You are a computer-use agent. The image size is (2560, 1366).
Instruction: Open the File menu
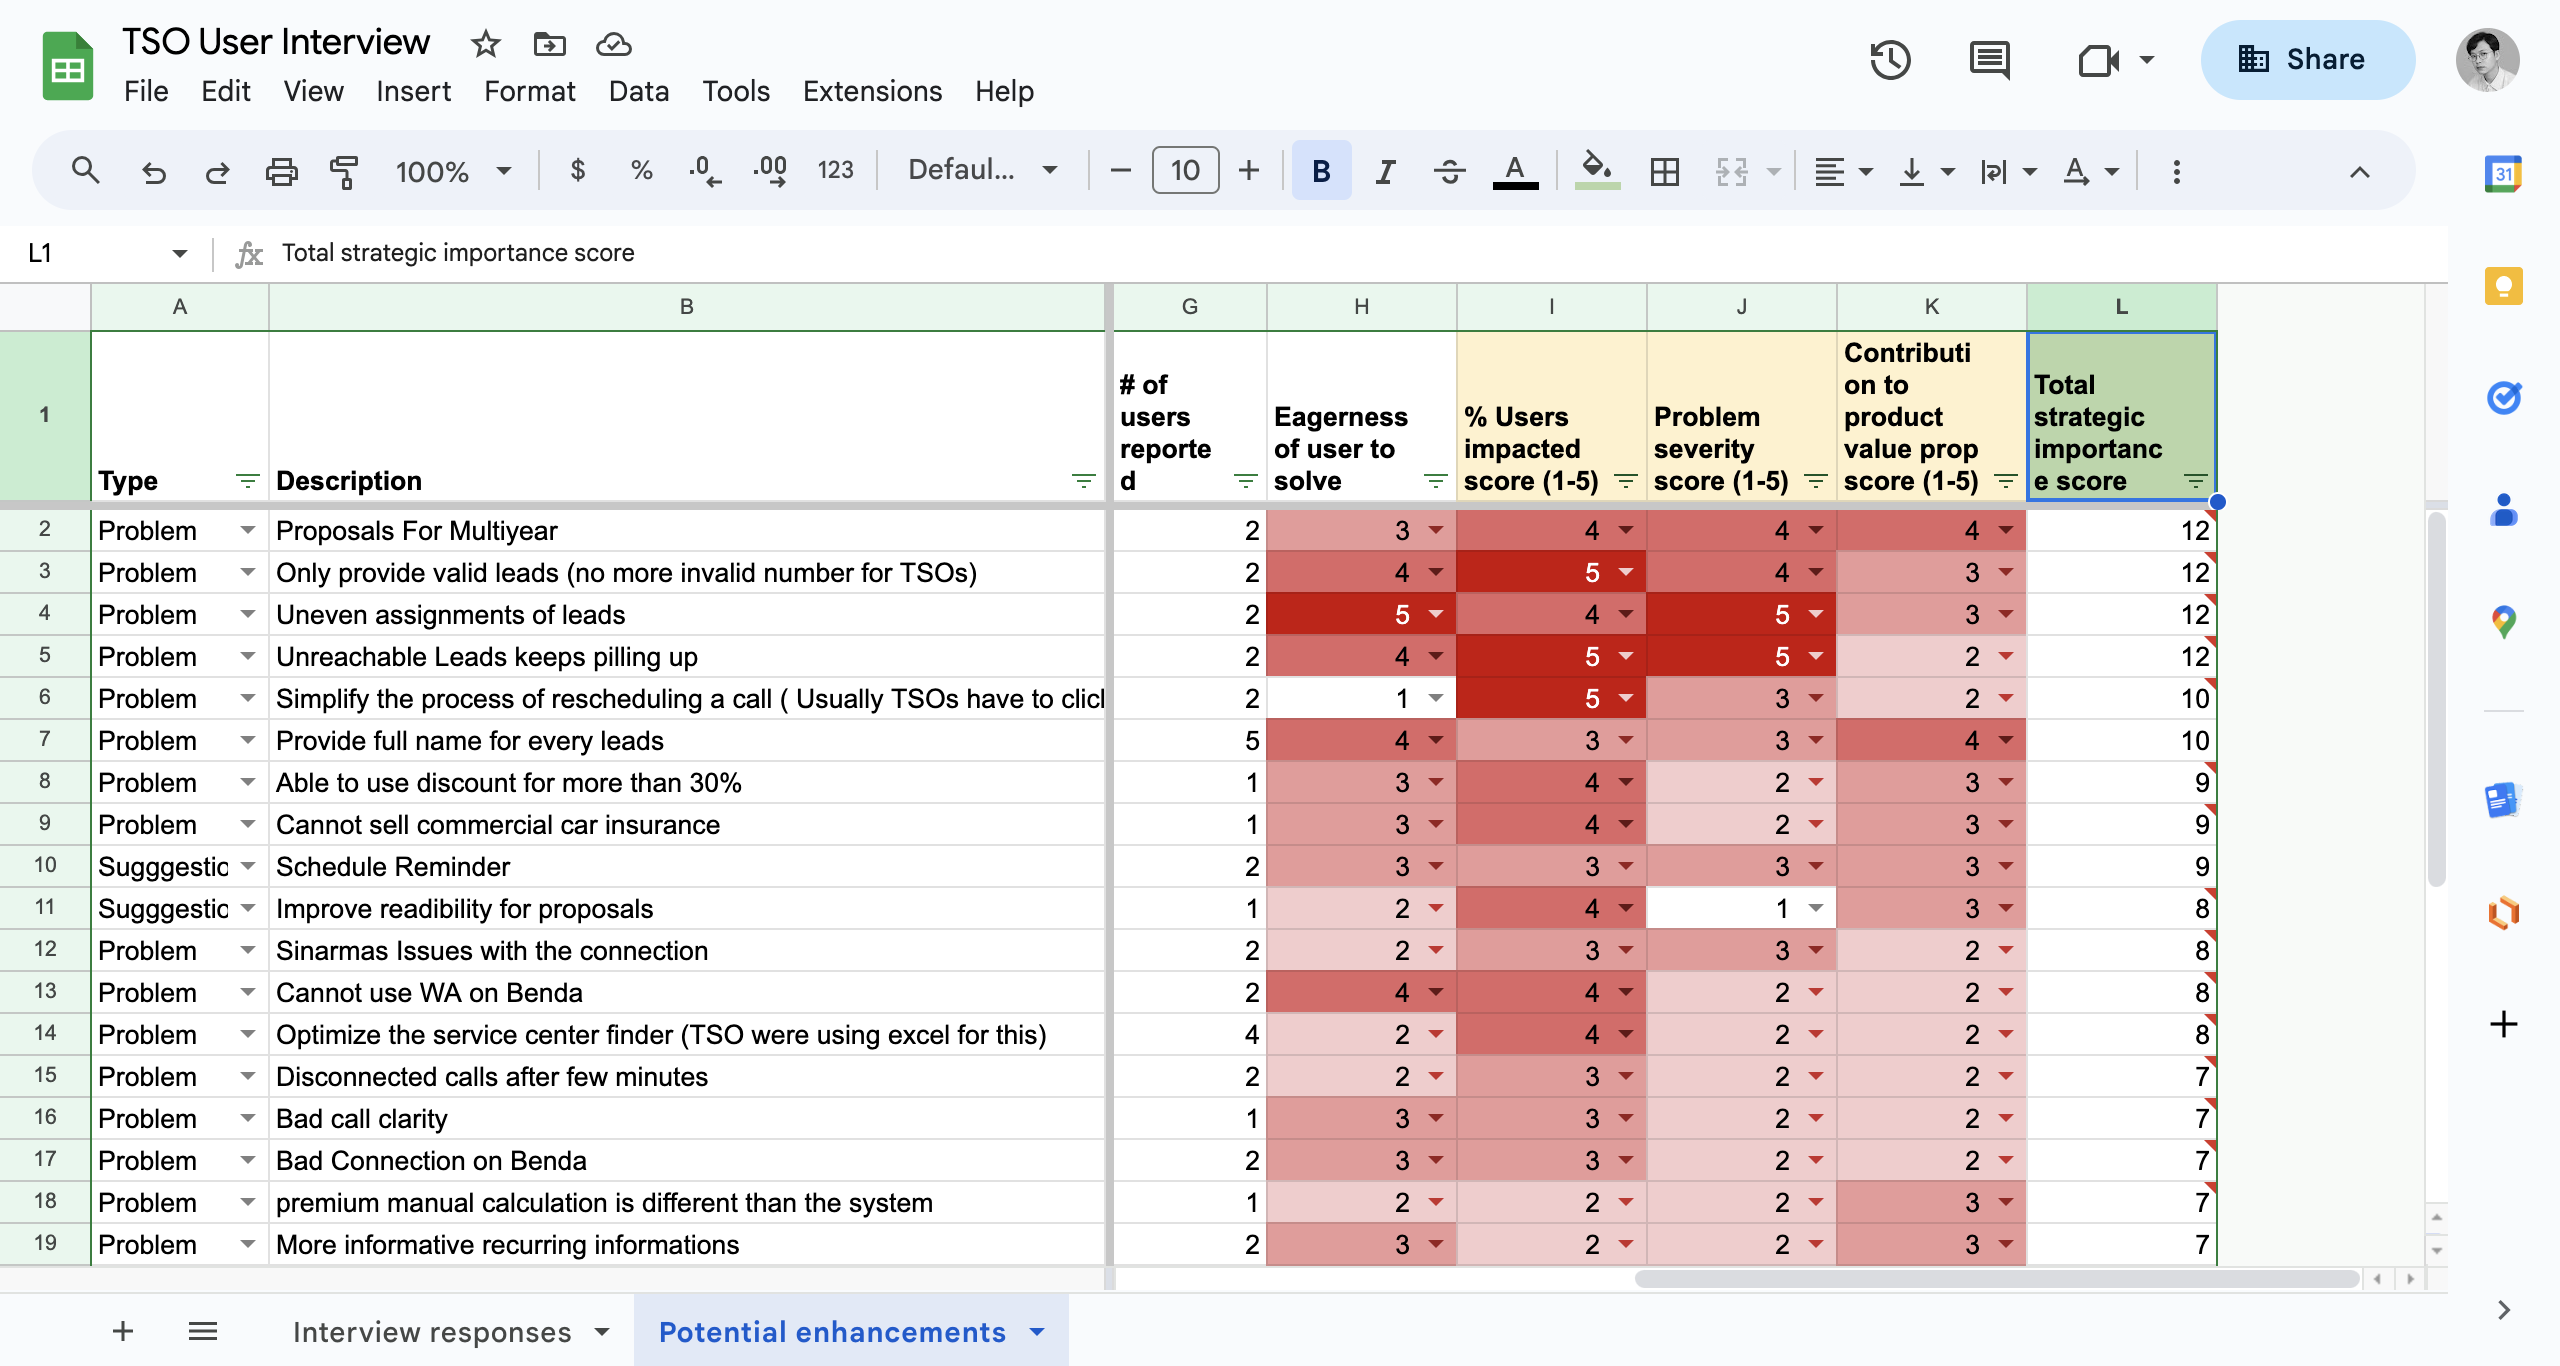click(x=146, y=91)
